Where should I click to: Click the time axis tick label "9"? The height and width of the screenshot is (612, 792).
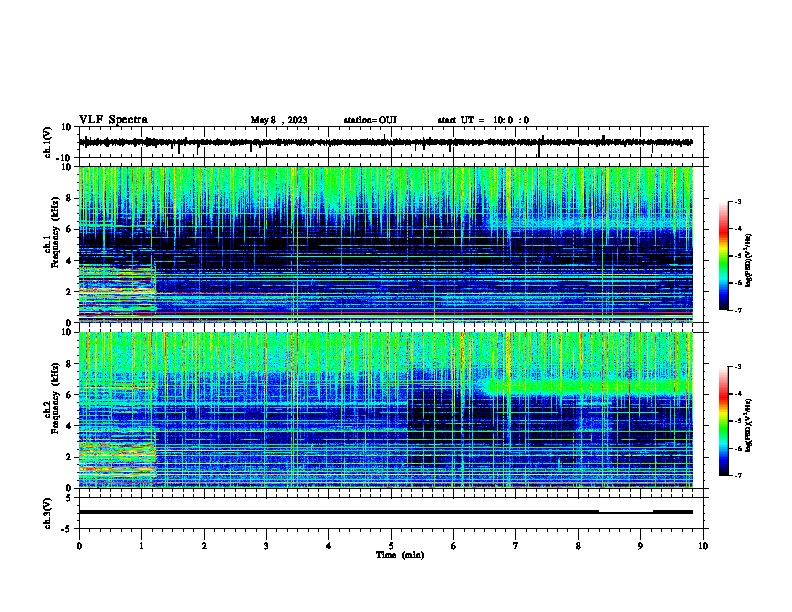pos(640,546)
